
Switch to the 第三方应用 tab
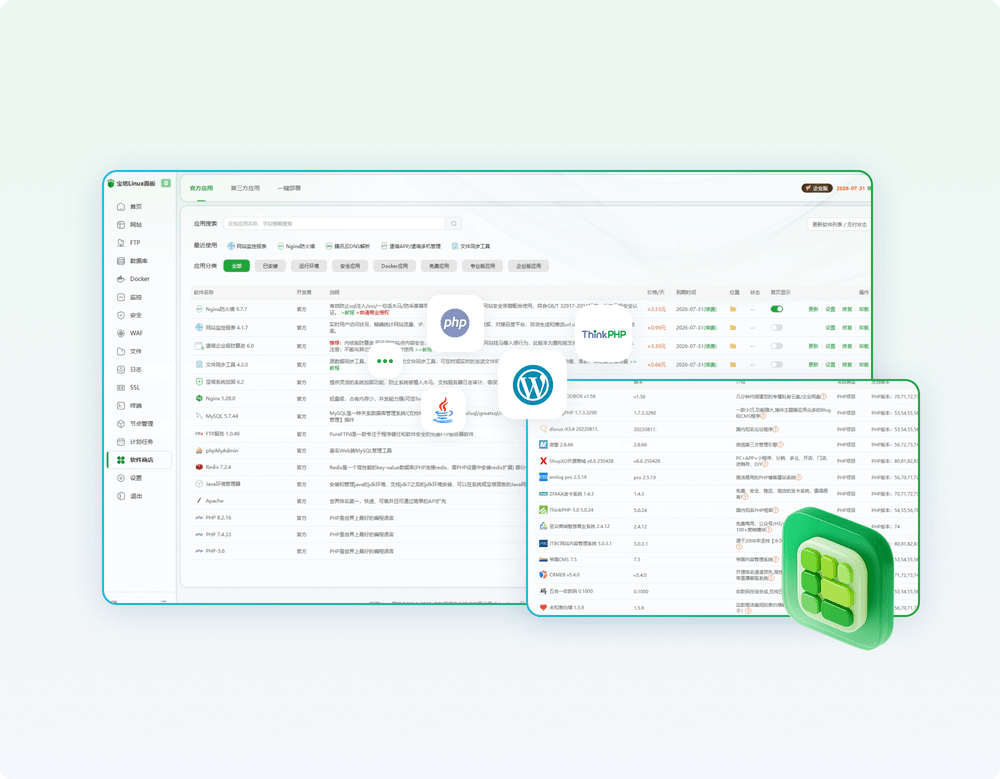pos(245,188)
